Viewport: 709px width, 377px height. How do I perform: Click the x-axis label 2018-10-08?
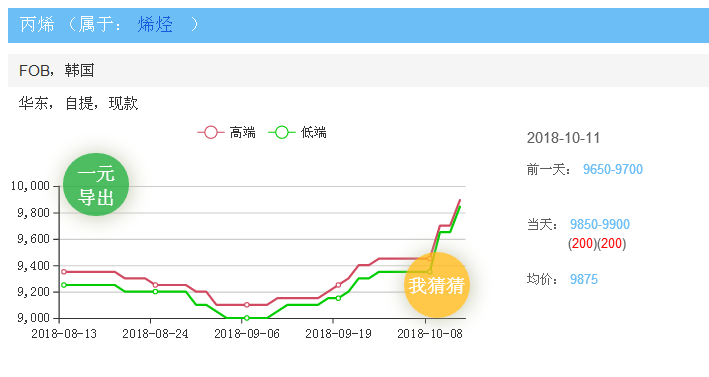430,334
